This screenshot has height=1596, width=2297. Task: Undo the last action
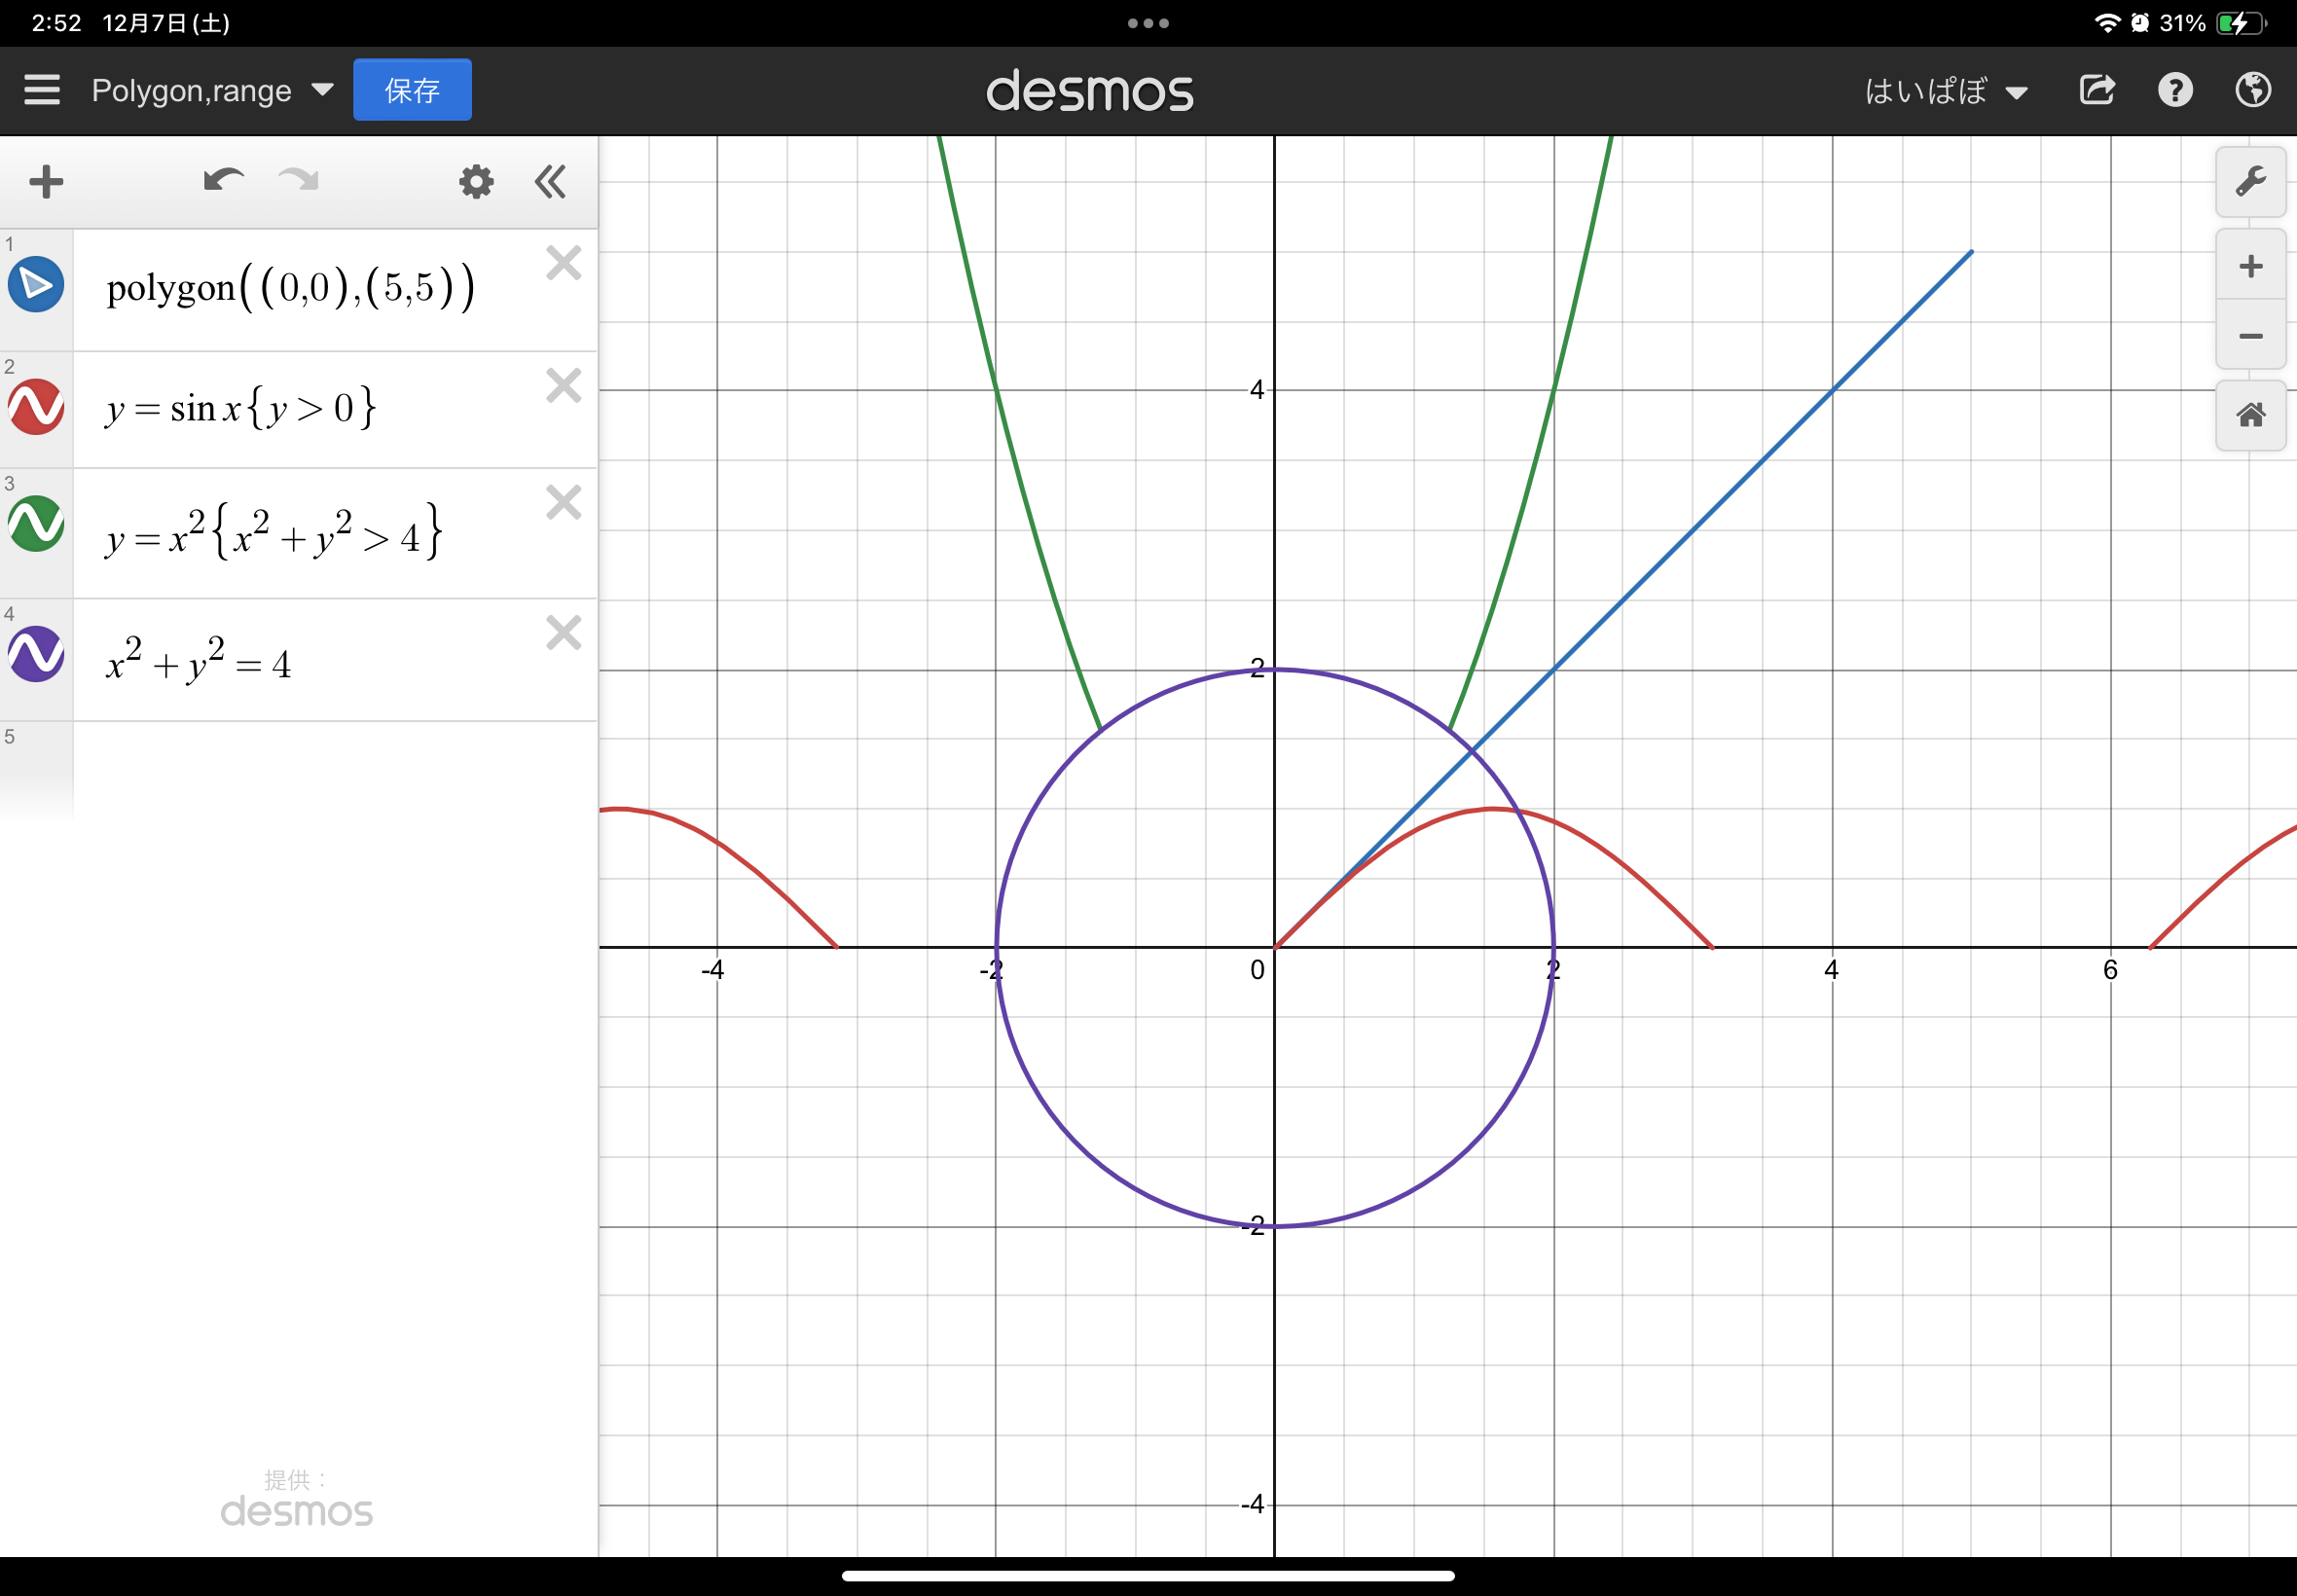(x=223, y=181)
